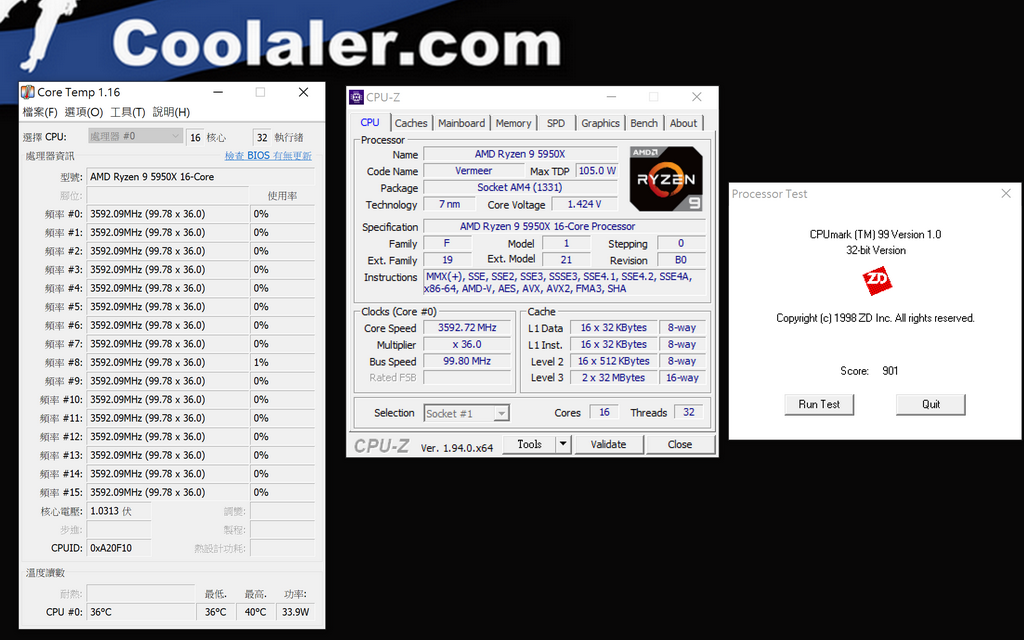Click the power value 33.9W

coord(295,612)
